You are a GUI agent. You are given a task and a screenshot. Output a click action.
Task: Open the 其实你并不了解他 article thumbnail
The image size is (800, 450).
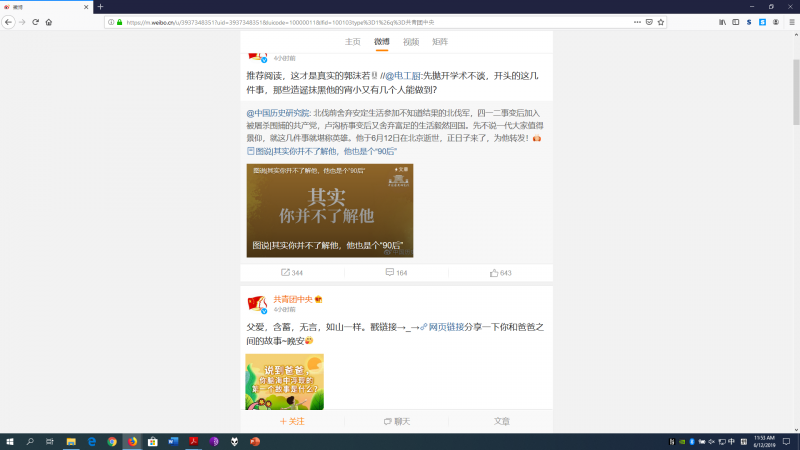point(330,210)
